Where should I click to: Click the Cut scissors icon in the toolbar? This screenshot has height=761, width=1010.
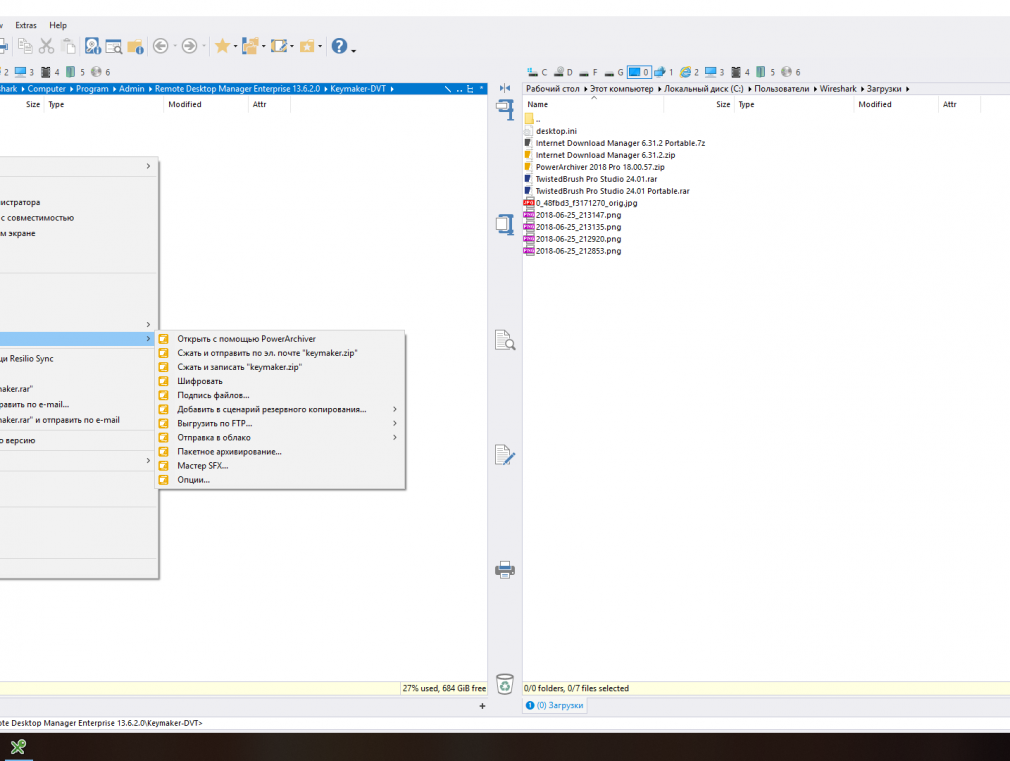pos(46,46)
